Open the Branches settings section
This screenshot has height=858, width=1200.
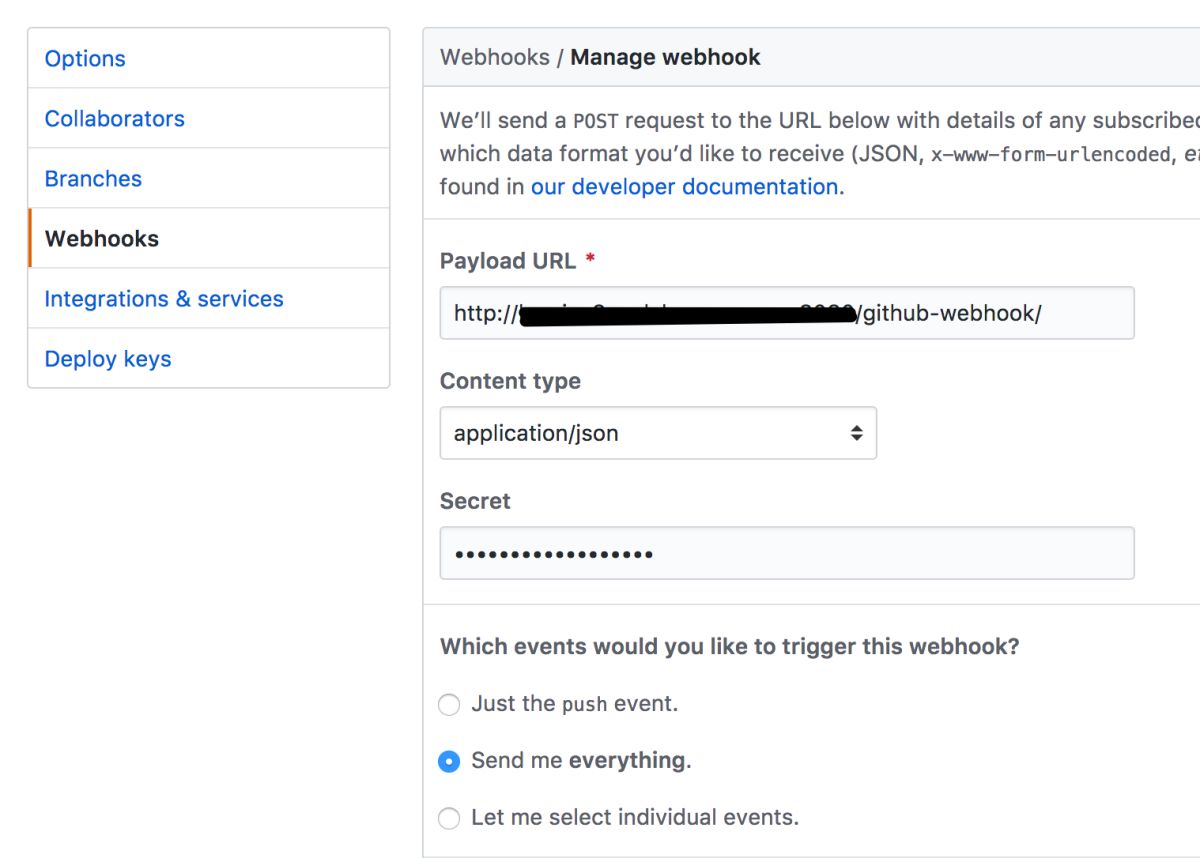pyautogui.click(x=208, y=178)
